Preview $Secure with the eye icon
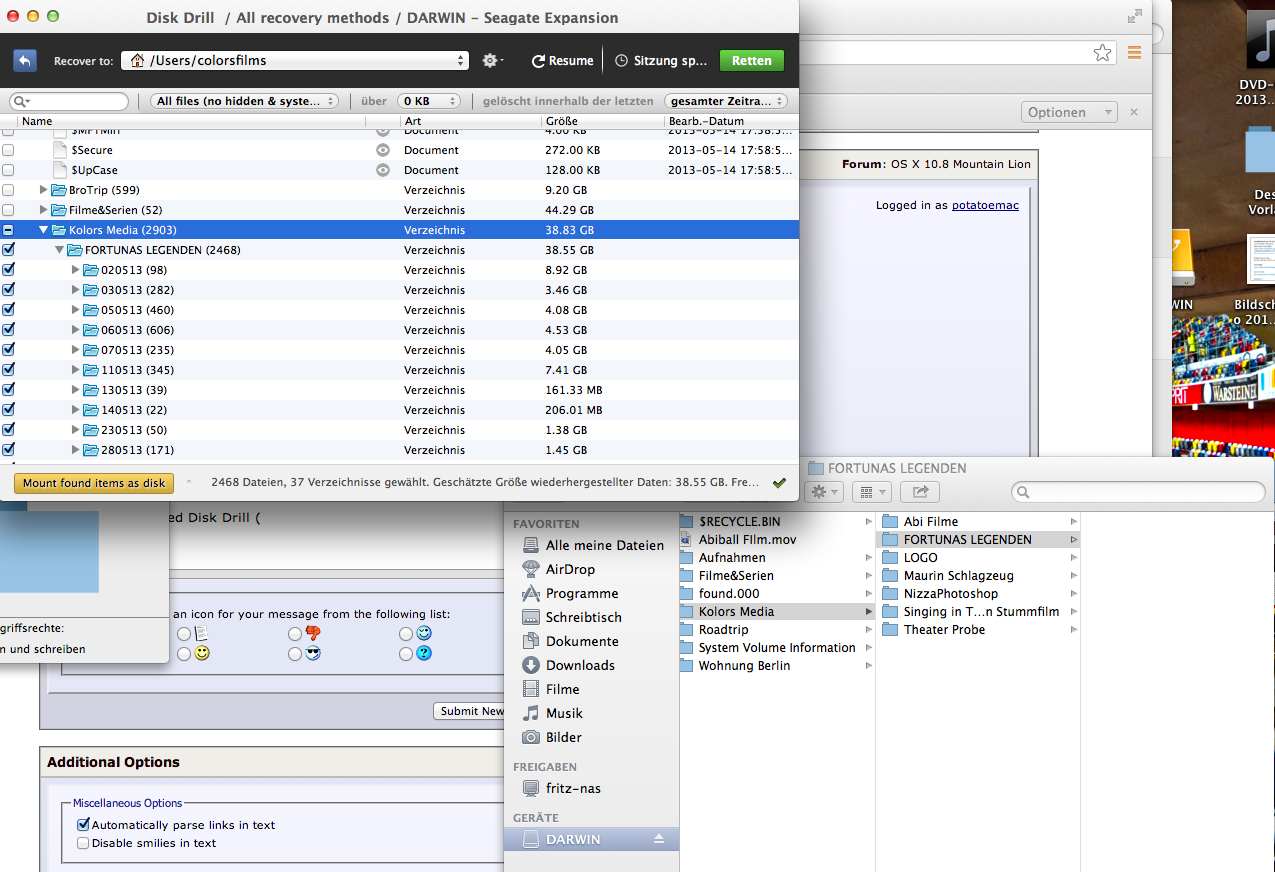Screen dimensions: 1275x872 click(x=383, y=150)
